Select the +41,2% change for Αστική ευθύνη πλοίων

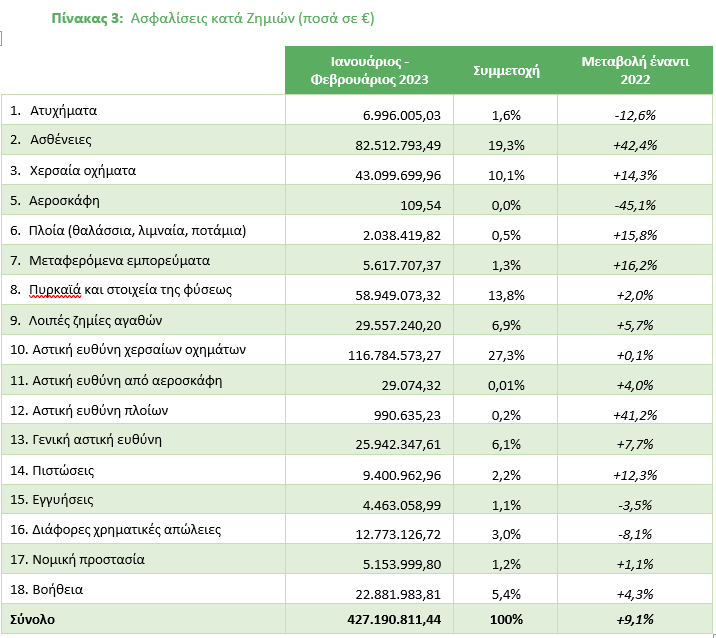[635, 415]
